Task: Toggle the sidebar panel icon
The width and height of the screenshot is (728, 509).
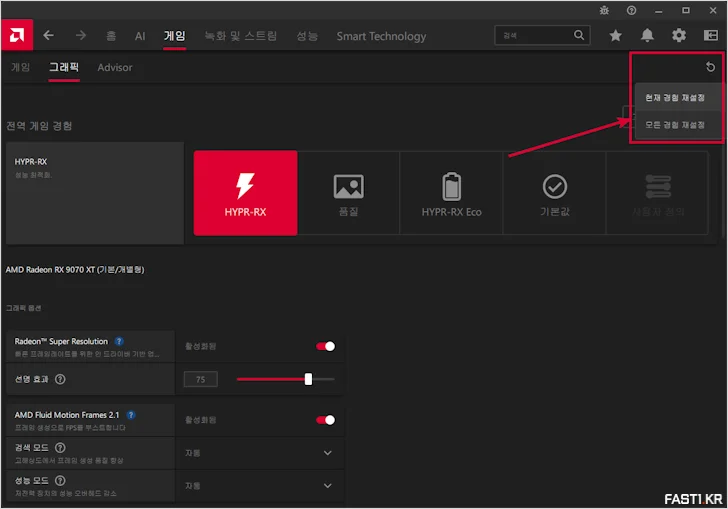Action: pos(711,35)
